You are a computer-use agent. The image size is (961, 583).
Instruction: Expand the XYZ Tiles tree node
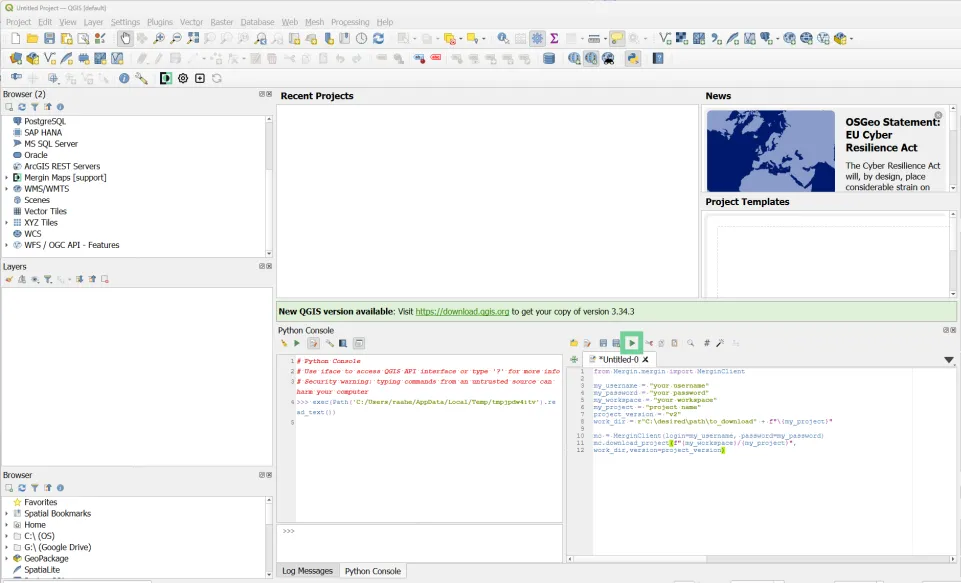coord(7,223)
